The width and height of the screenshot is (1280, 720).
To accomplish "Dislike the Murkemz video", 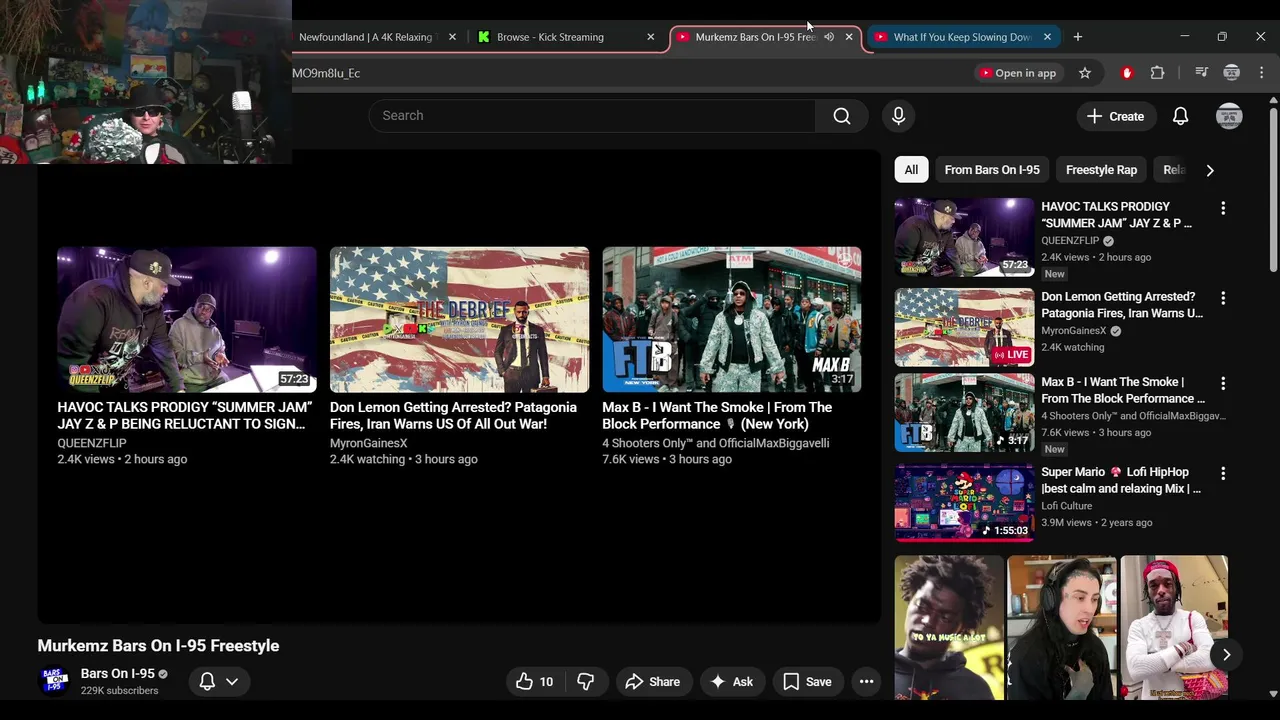I will click(x=586, y=682).
